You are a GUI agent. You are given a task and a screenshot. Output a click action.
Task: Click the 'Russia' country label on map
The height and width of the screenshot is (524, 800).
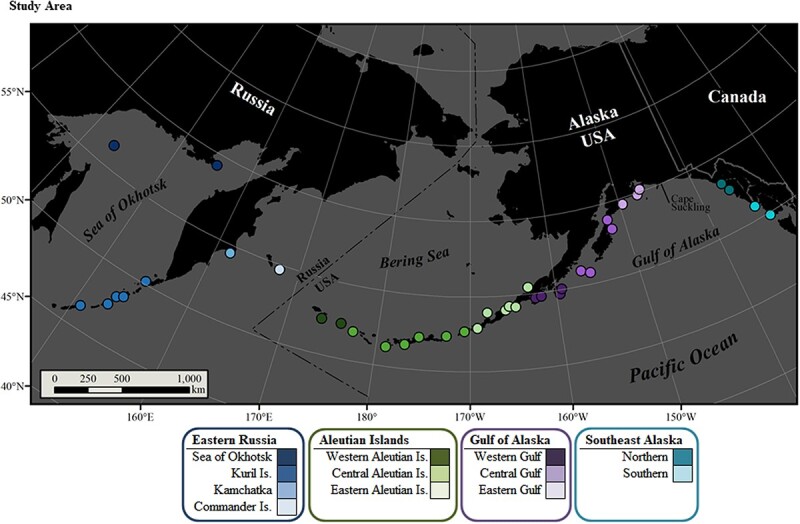253,98
